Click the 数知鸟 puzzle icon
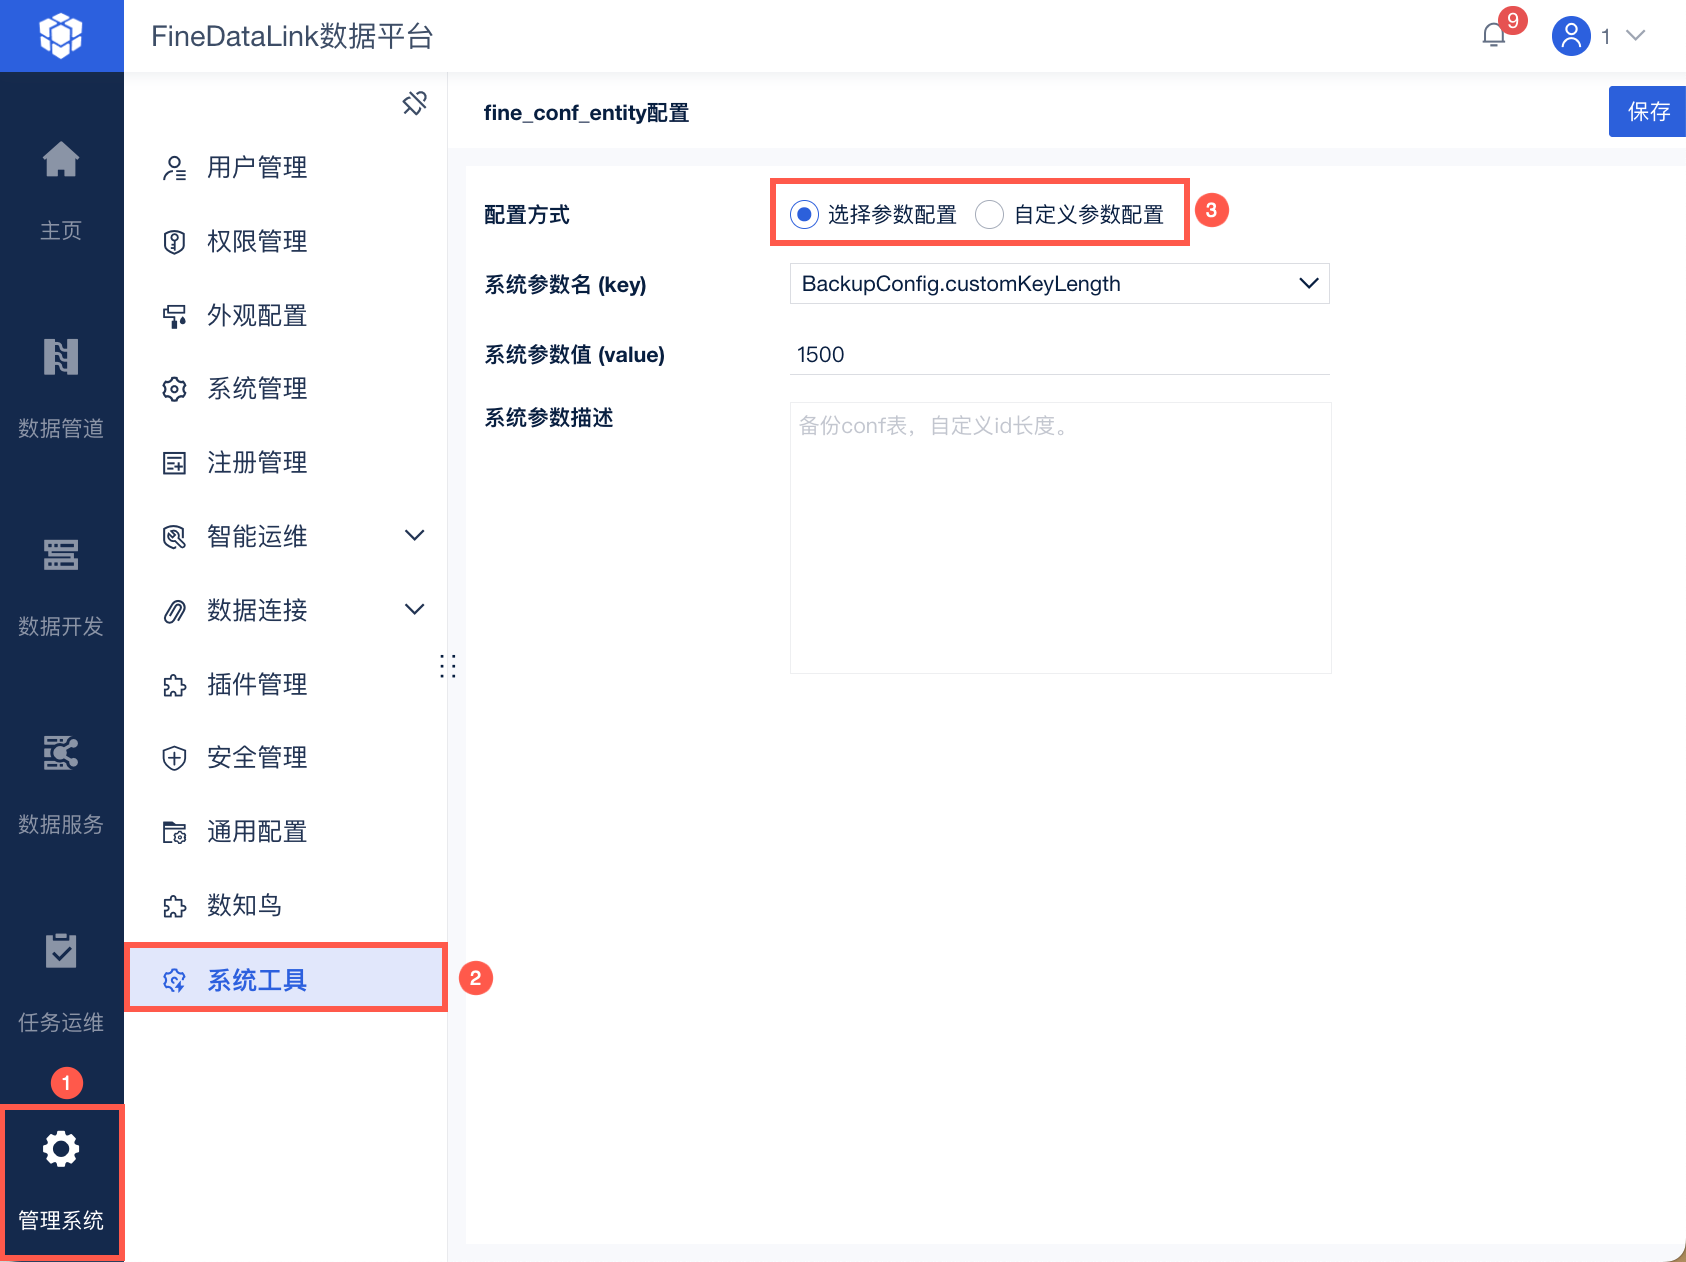This screenshot has height=1262, width=1686. (175, 906)
